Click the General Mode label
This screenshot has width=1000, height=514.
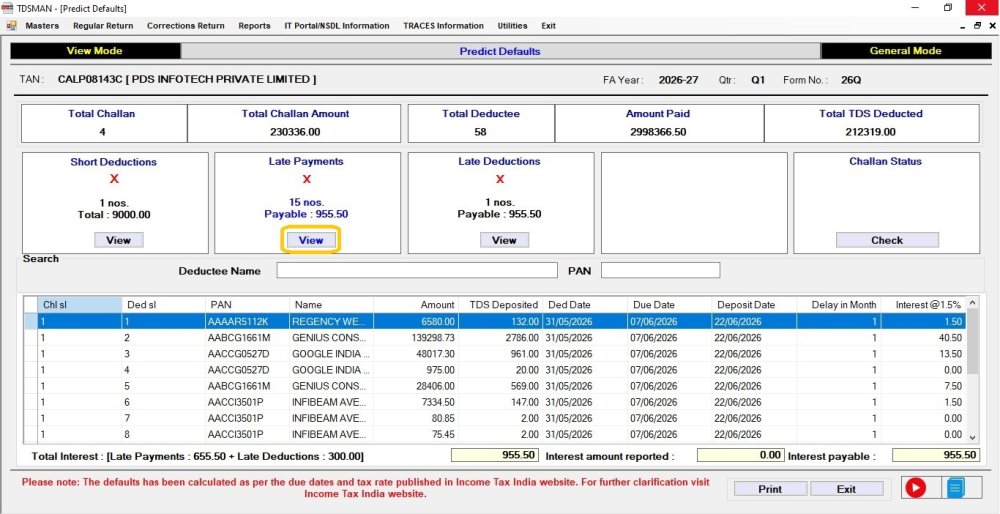click(905, 51)
